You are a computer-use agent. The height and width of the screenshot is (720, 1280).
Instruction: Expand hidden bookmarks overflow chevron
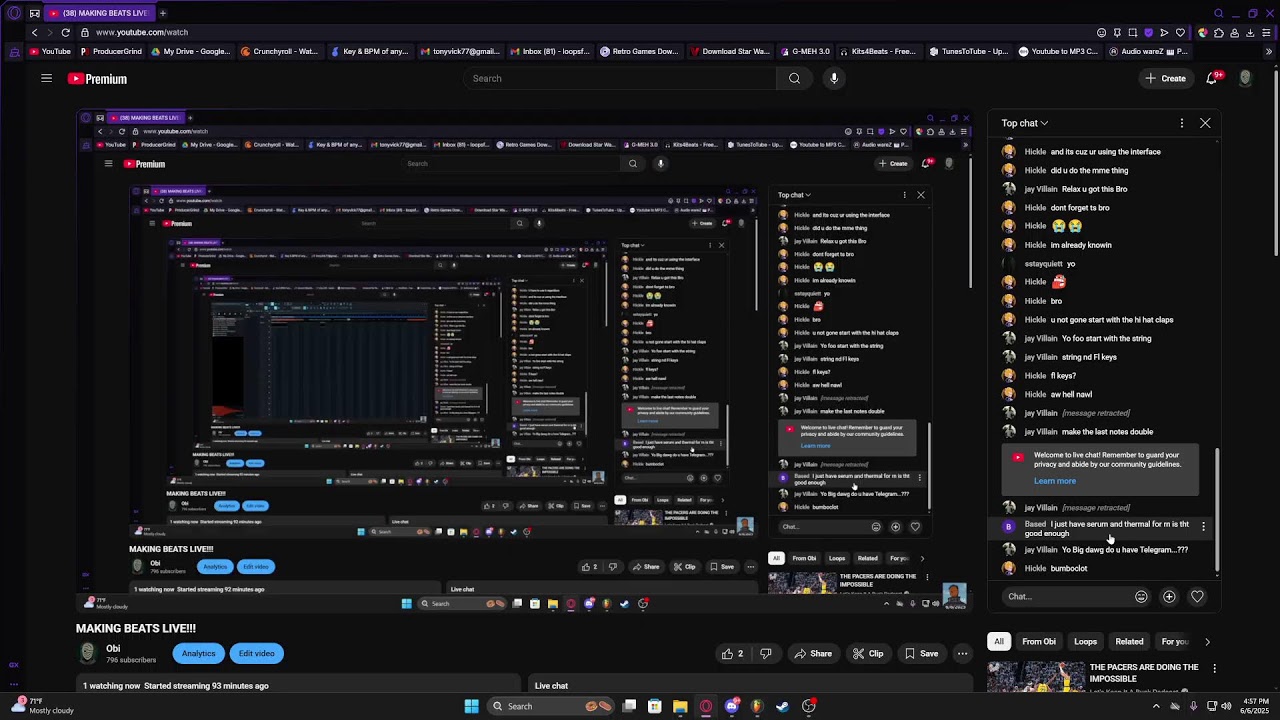click(1269, 51)
